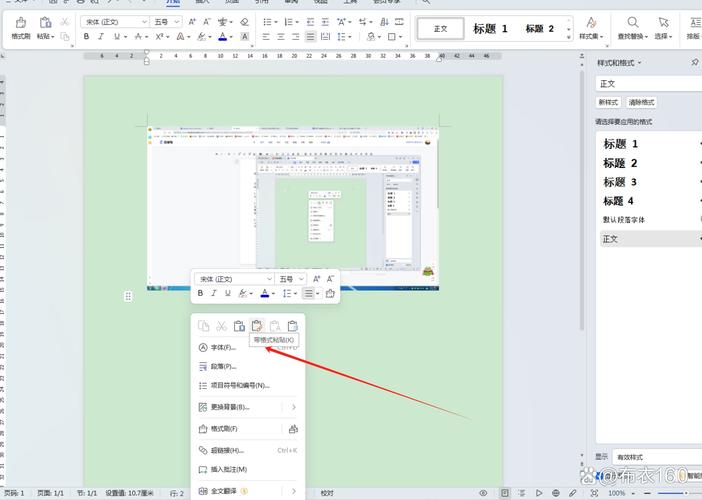Click the paste with formatting icon in context menu
702x500 pixels.
[x=256, y=326]
